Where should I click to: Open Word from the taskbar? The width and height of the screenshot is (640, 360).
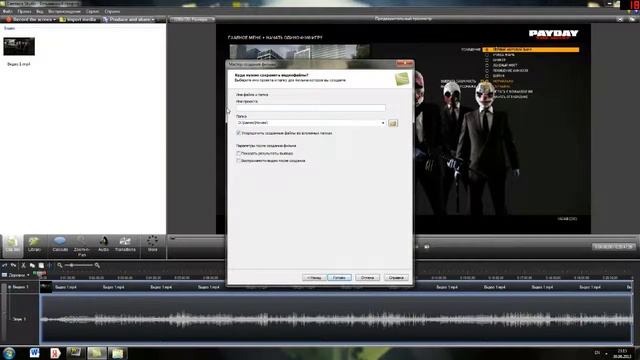34,353
